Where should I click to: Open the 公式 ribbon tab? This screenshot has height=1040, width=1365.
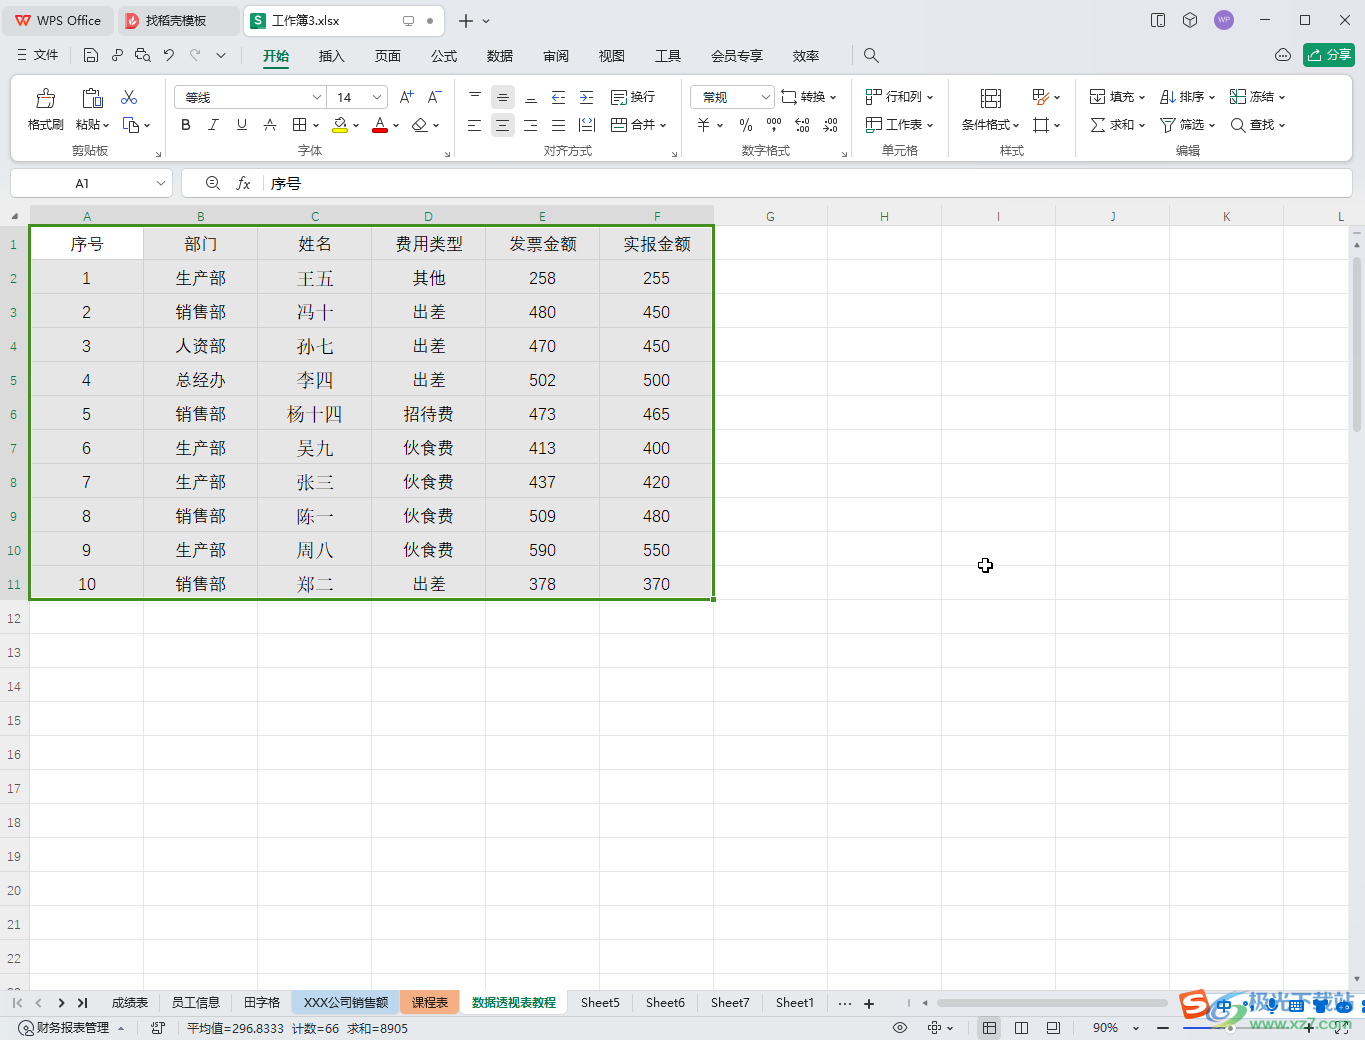pyautogui.click(x=444, y=56)
